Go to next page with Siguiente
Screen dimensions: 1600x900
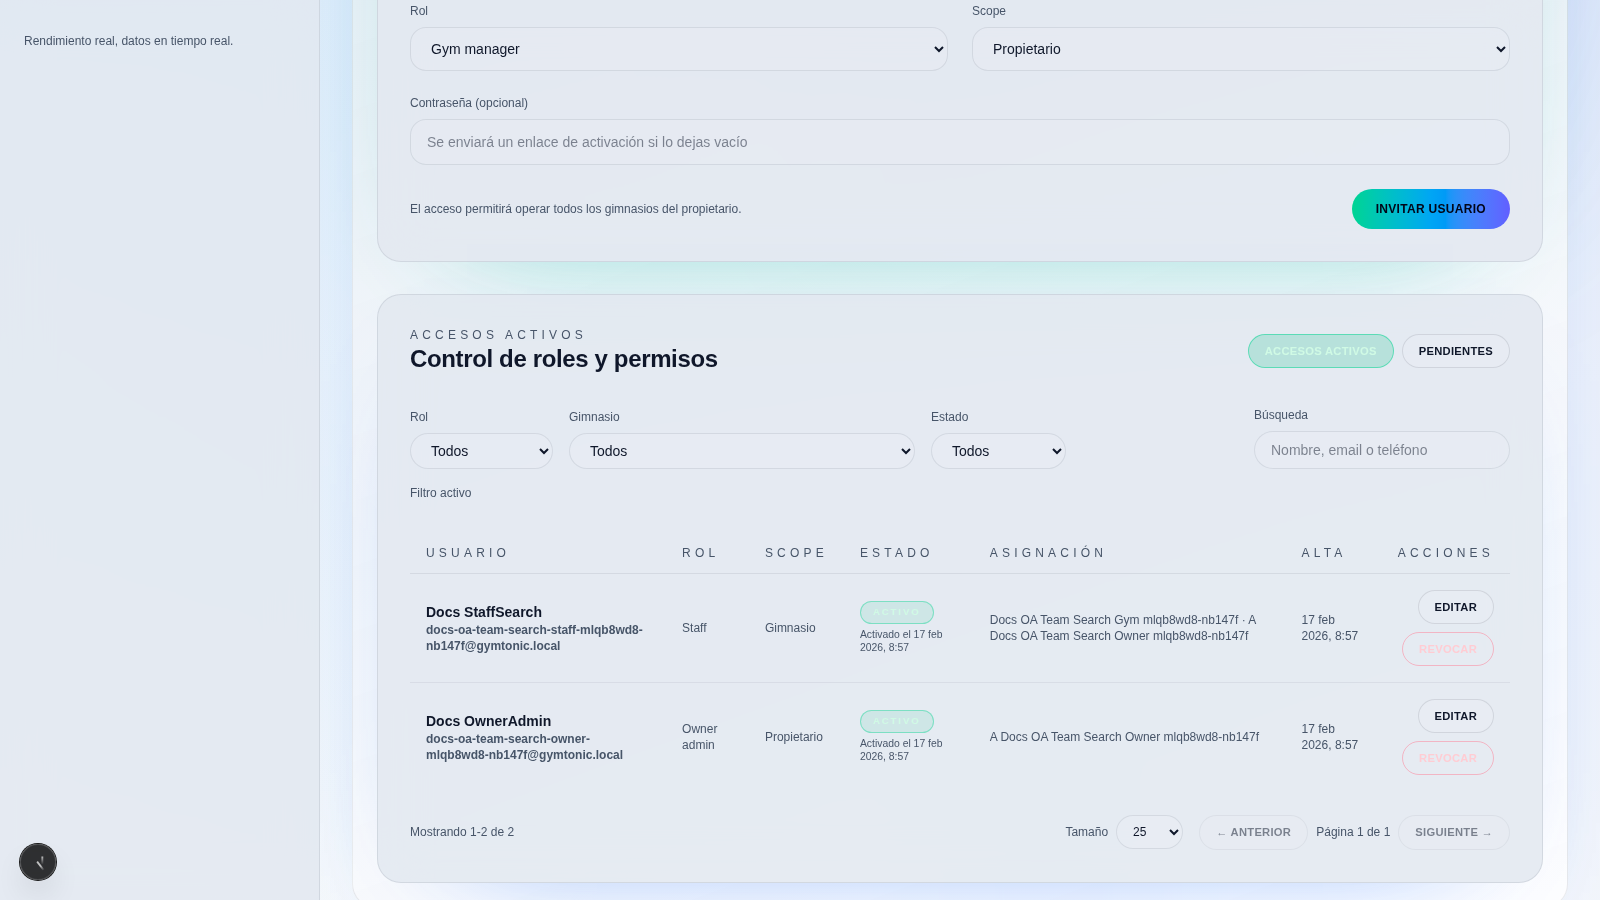coord(1453,832)
